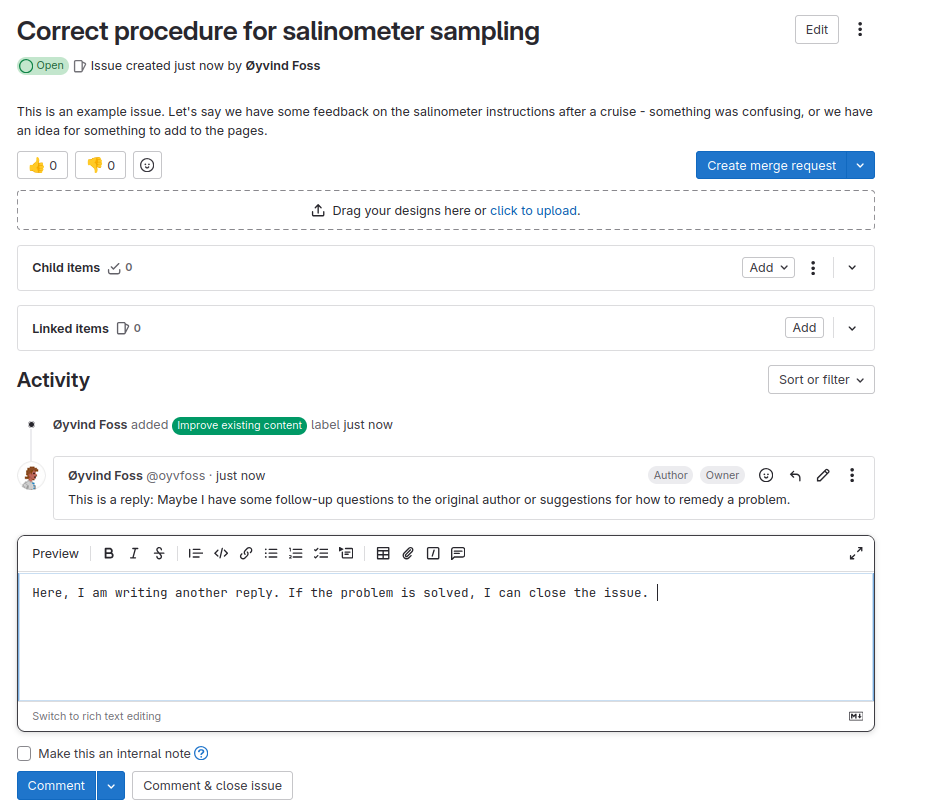Add thumbs down reaction to issue
The height and width of the screenshot is (806, 932).
(x=100, y=165)
